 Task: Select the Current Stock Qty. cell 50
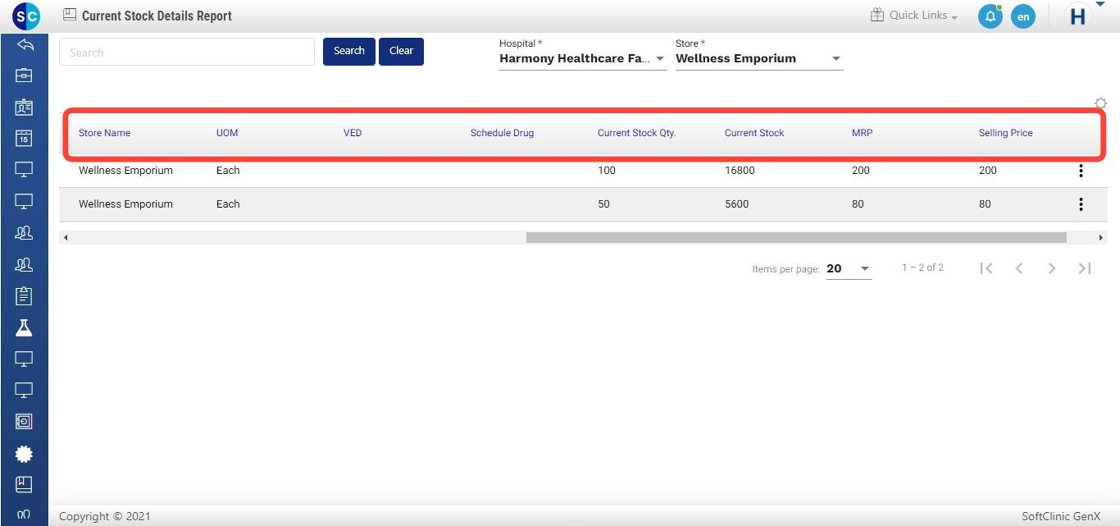coord(604,204)
